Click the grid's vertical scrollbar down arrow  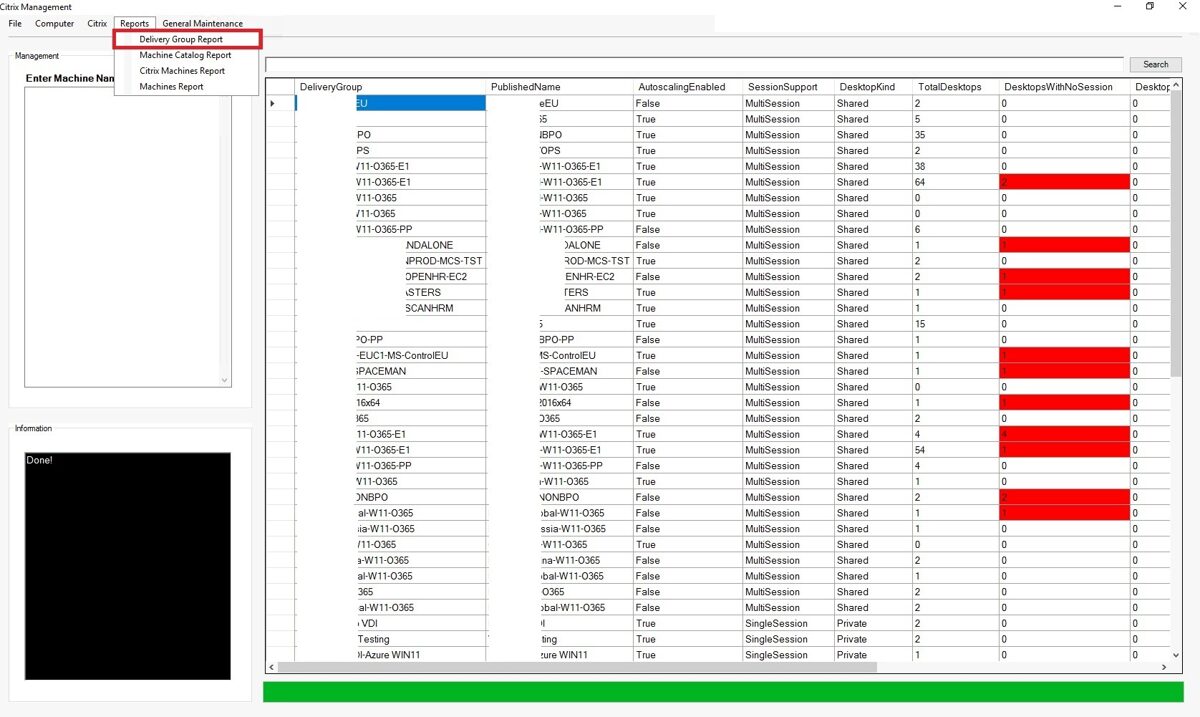pos(1176,654)
